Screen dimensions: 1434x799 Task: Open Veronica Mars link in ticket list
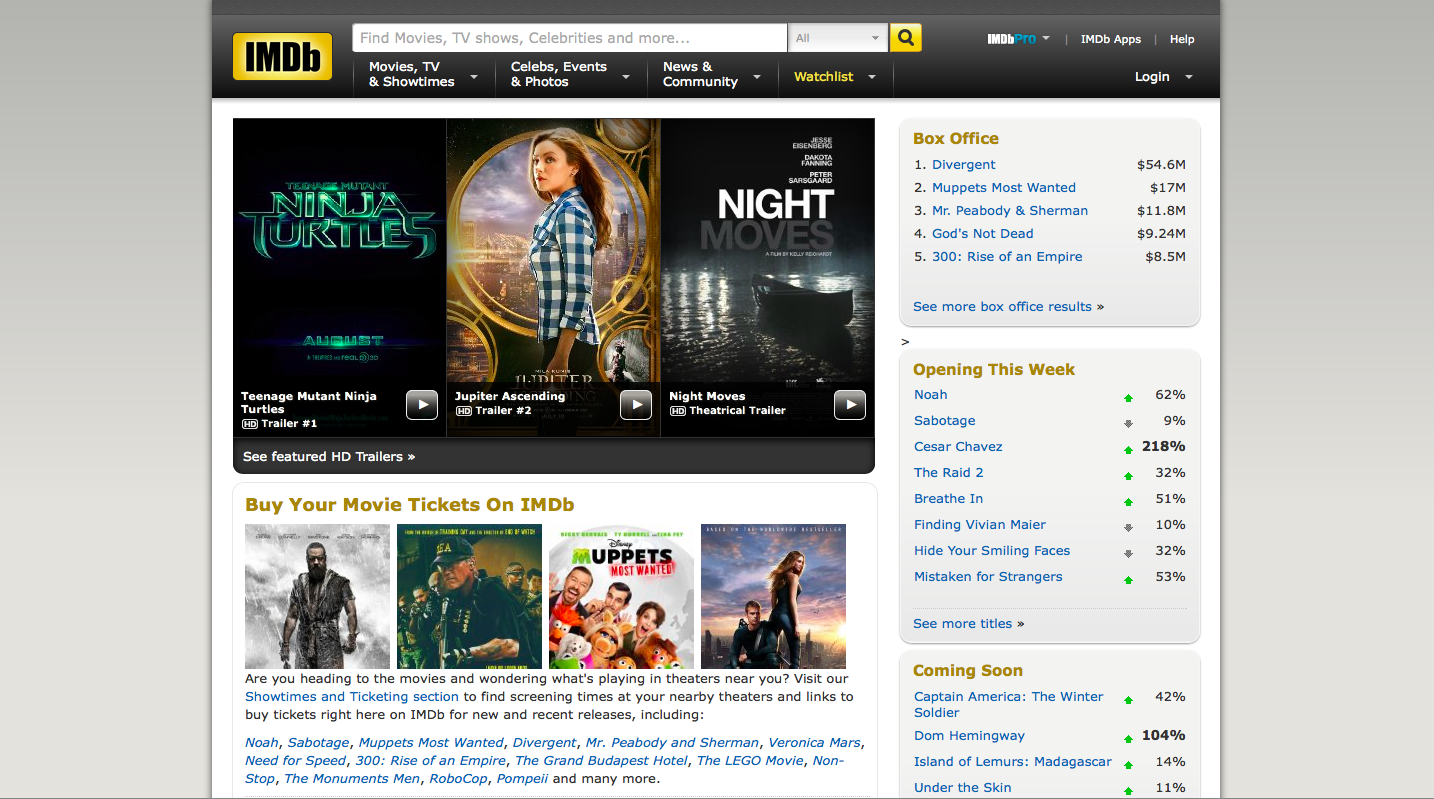click(x=815, y=742)
